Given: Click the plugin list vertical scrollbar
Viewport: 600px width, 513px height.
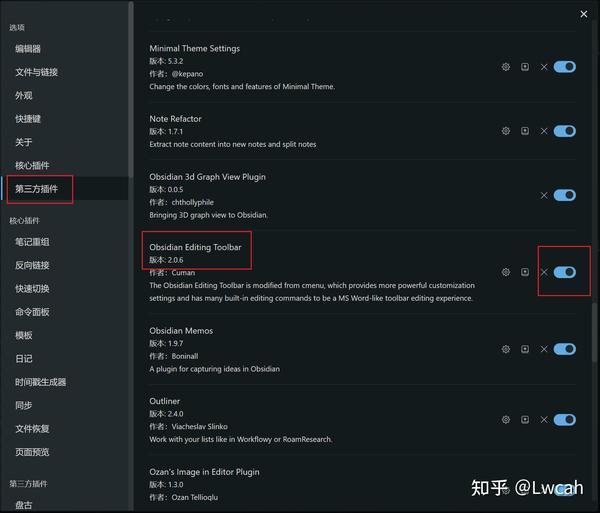Looking at the screenshot, I should pyautogui.click(x=594, y=332).
